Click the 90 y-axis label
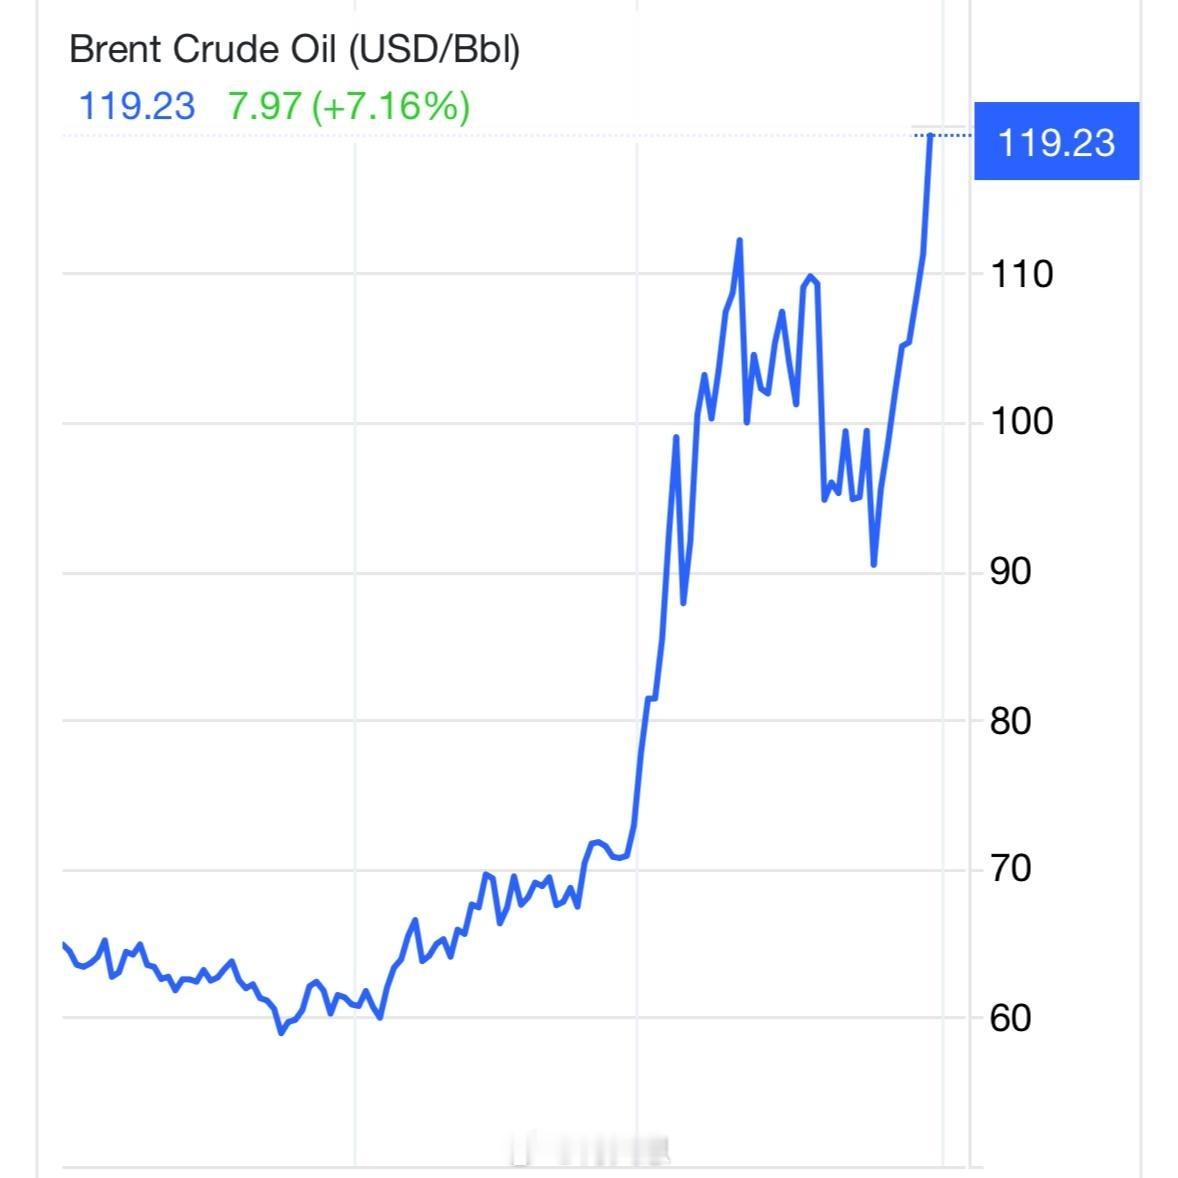The height and width of the screenshot is (1178, 1178). 1010,572
